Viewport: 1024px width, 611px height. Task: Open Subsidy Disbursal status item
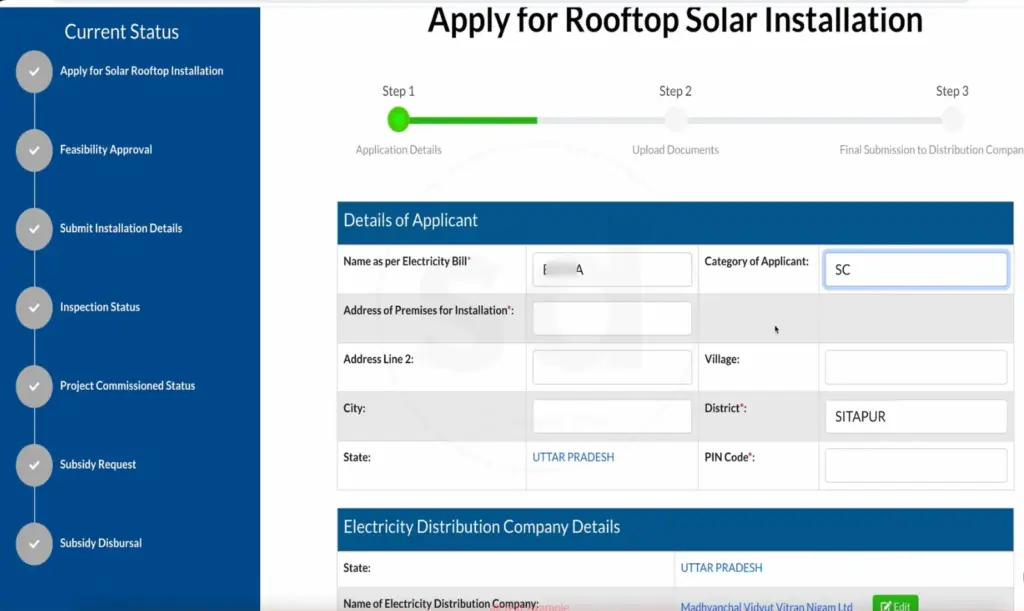click(x=101, y=542)
